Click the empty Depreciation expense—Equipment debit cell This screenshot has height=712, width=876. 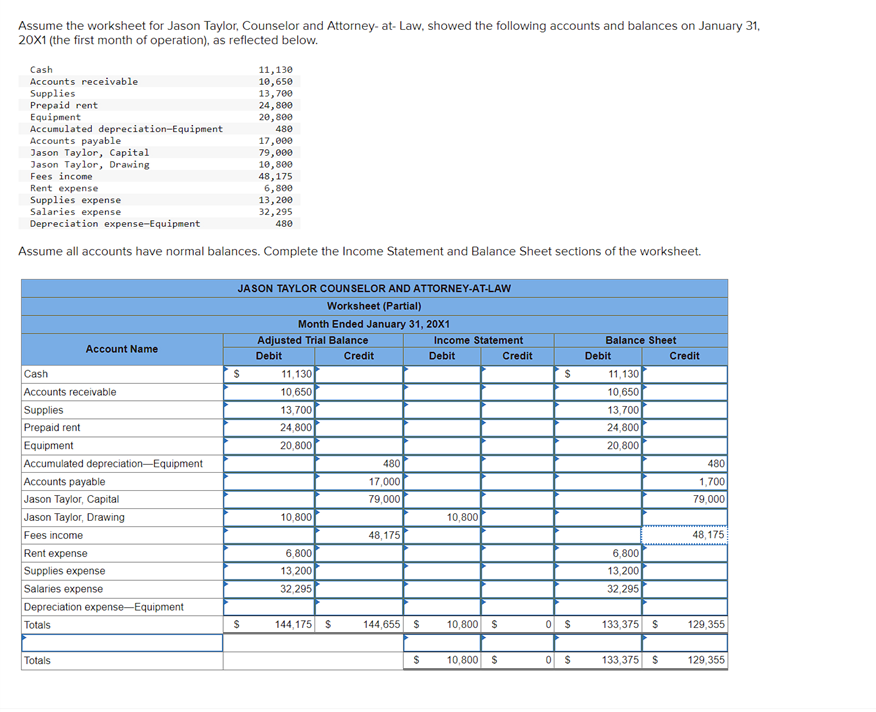coord(268,606)
